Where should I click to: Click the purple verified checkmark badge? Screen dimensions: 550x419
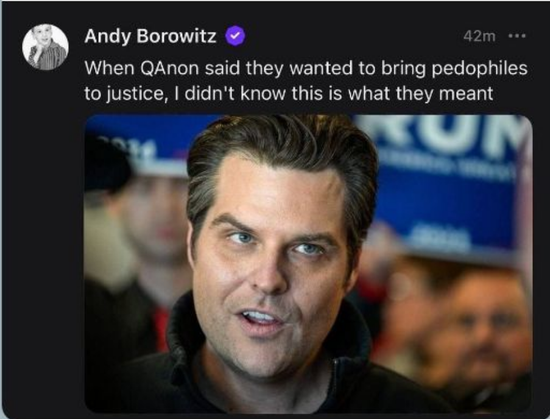(235, 35)
